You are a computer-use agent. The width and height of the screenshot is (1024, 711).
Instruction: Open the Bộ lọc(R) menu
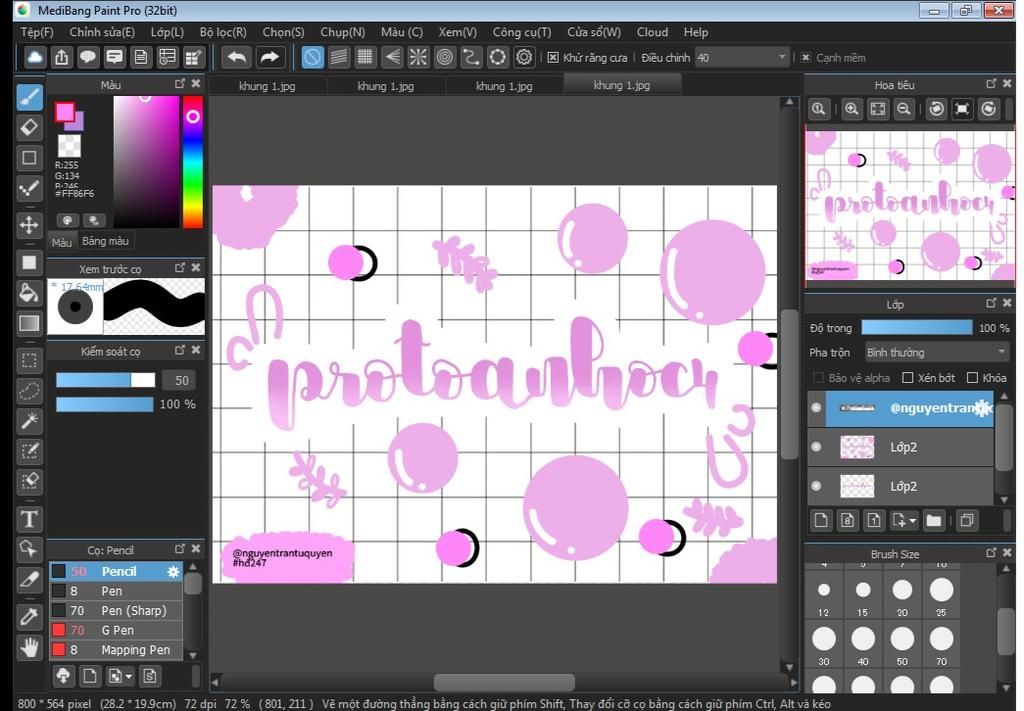click(x=223, y=32)
